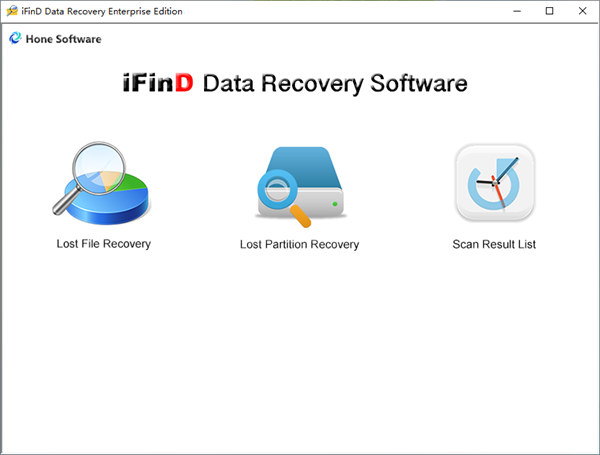Viewport: 600px width, 455px height.
Task: Click the "Lost File Recovery" label
Action: 104,244
